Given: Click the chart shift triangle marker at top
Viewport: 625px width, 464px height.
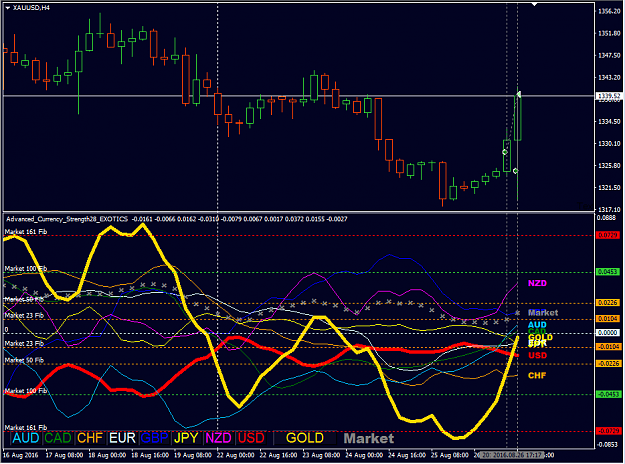Looking at the screenshot, I should 535,4.
